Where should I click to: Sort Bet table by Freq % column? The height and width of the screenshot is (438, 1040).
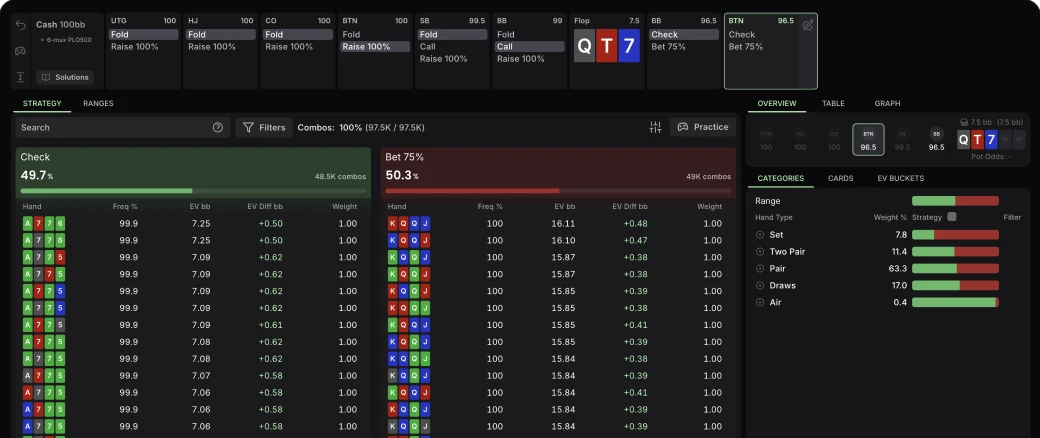pyautogui.click(x=490, y=206)
